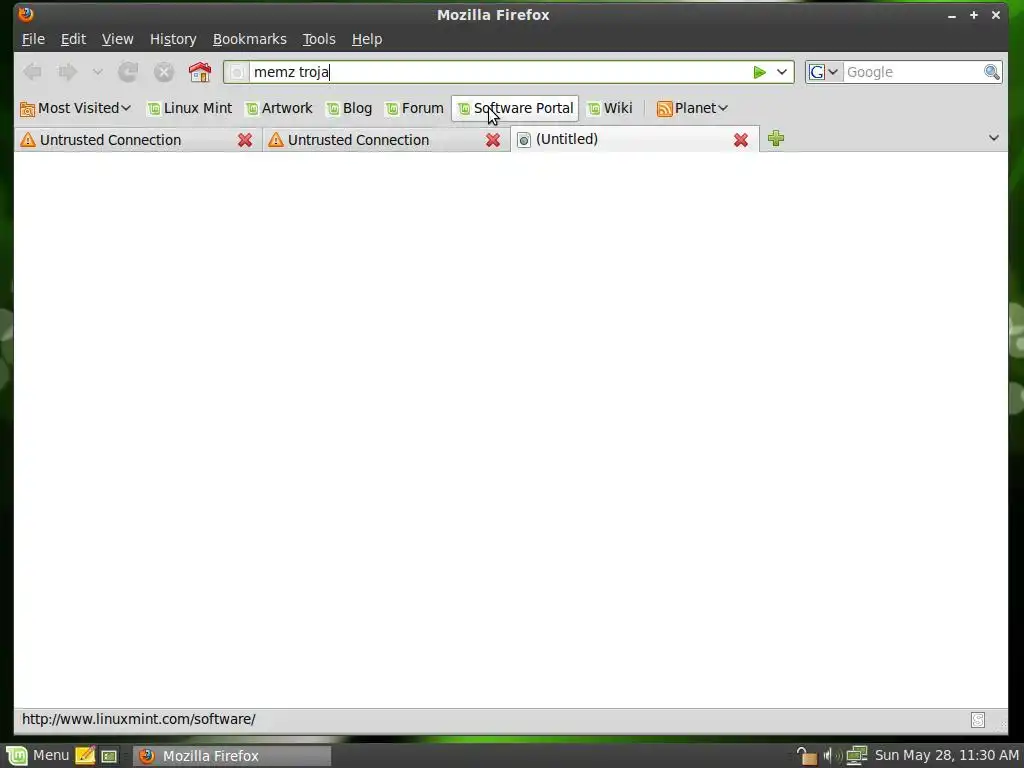Viewport: 1024px width, 768px height.
Task: Maximize the Firefox window
Action: (974, 14)
